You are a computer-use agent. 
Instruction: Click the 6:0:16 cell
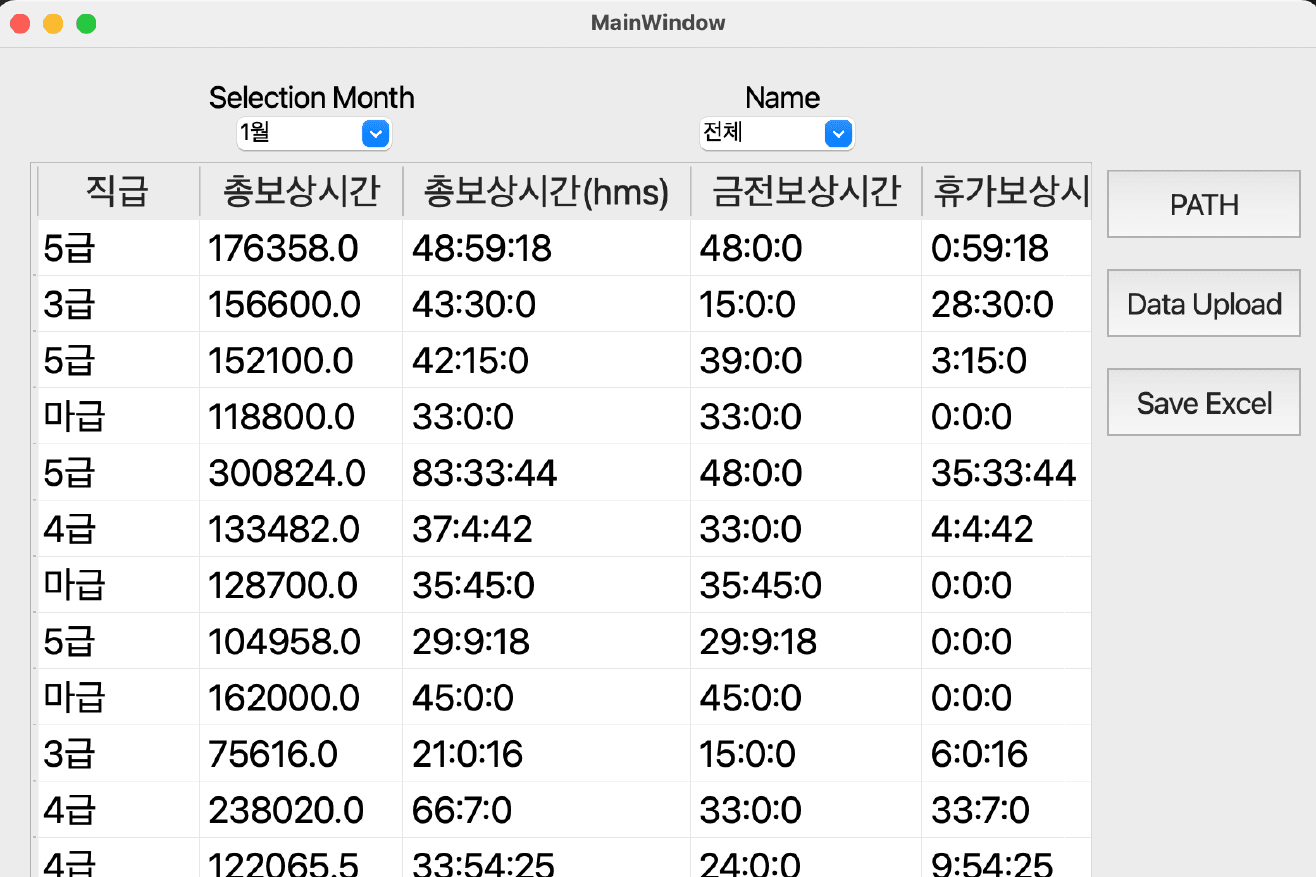pyautogui.click(x=1006, y=753)
